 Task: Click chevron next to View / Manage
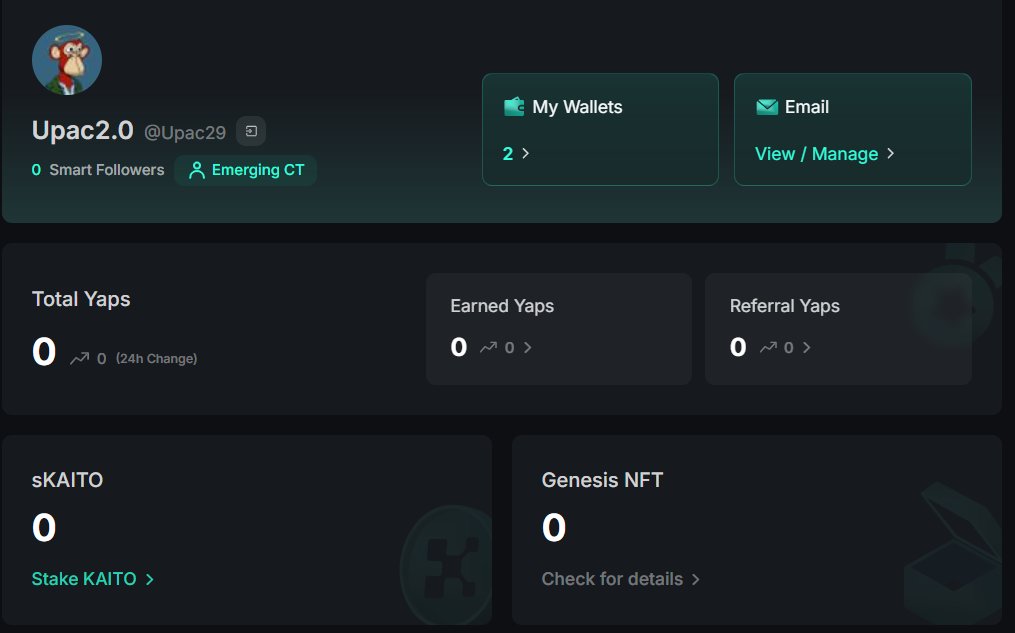click(x=891, y=153)
